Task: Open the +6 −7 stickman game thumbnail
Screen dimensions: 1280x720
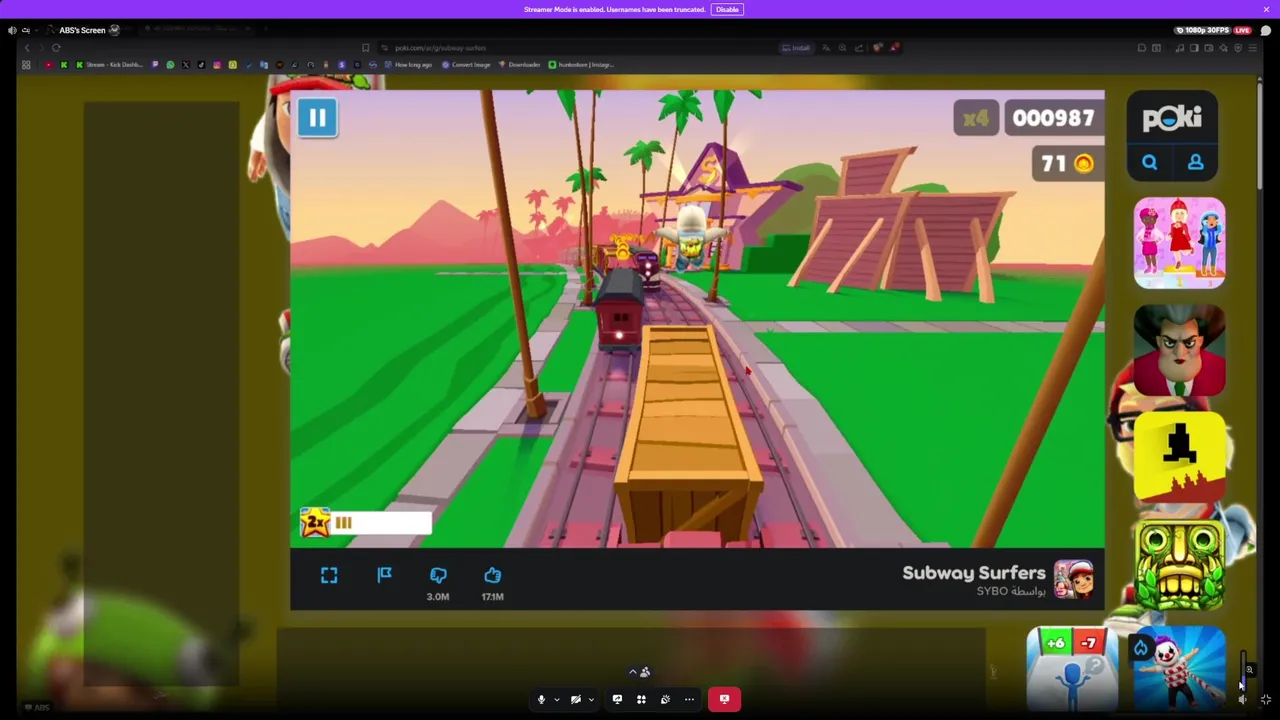Action: click(1072, 669)
